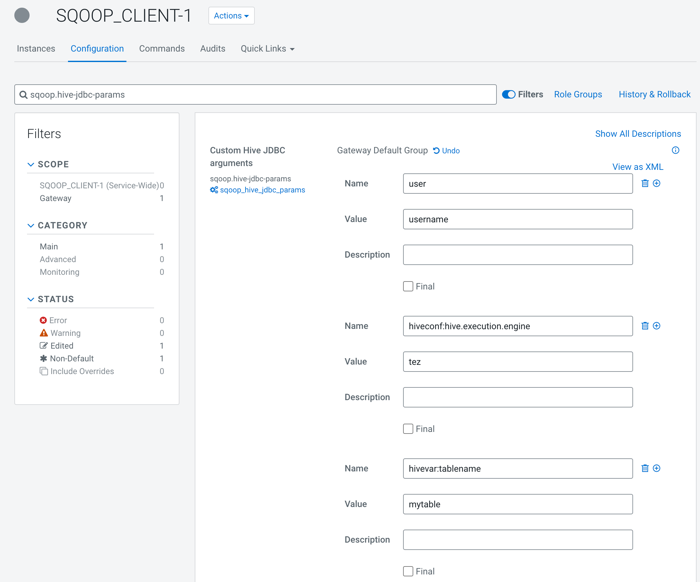700x582 pixels.
Task: Go to the Audits tab
Action: pos(212,49)
